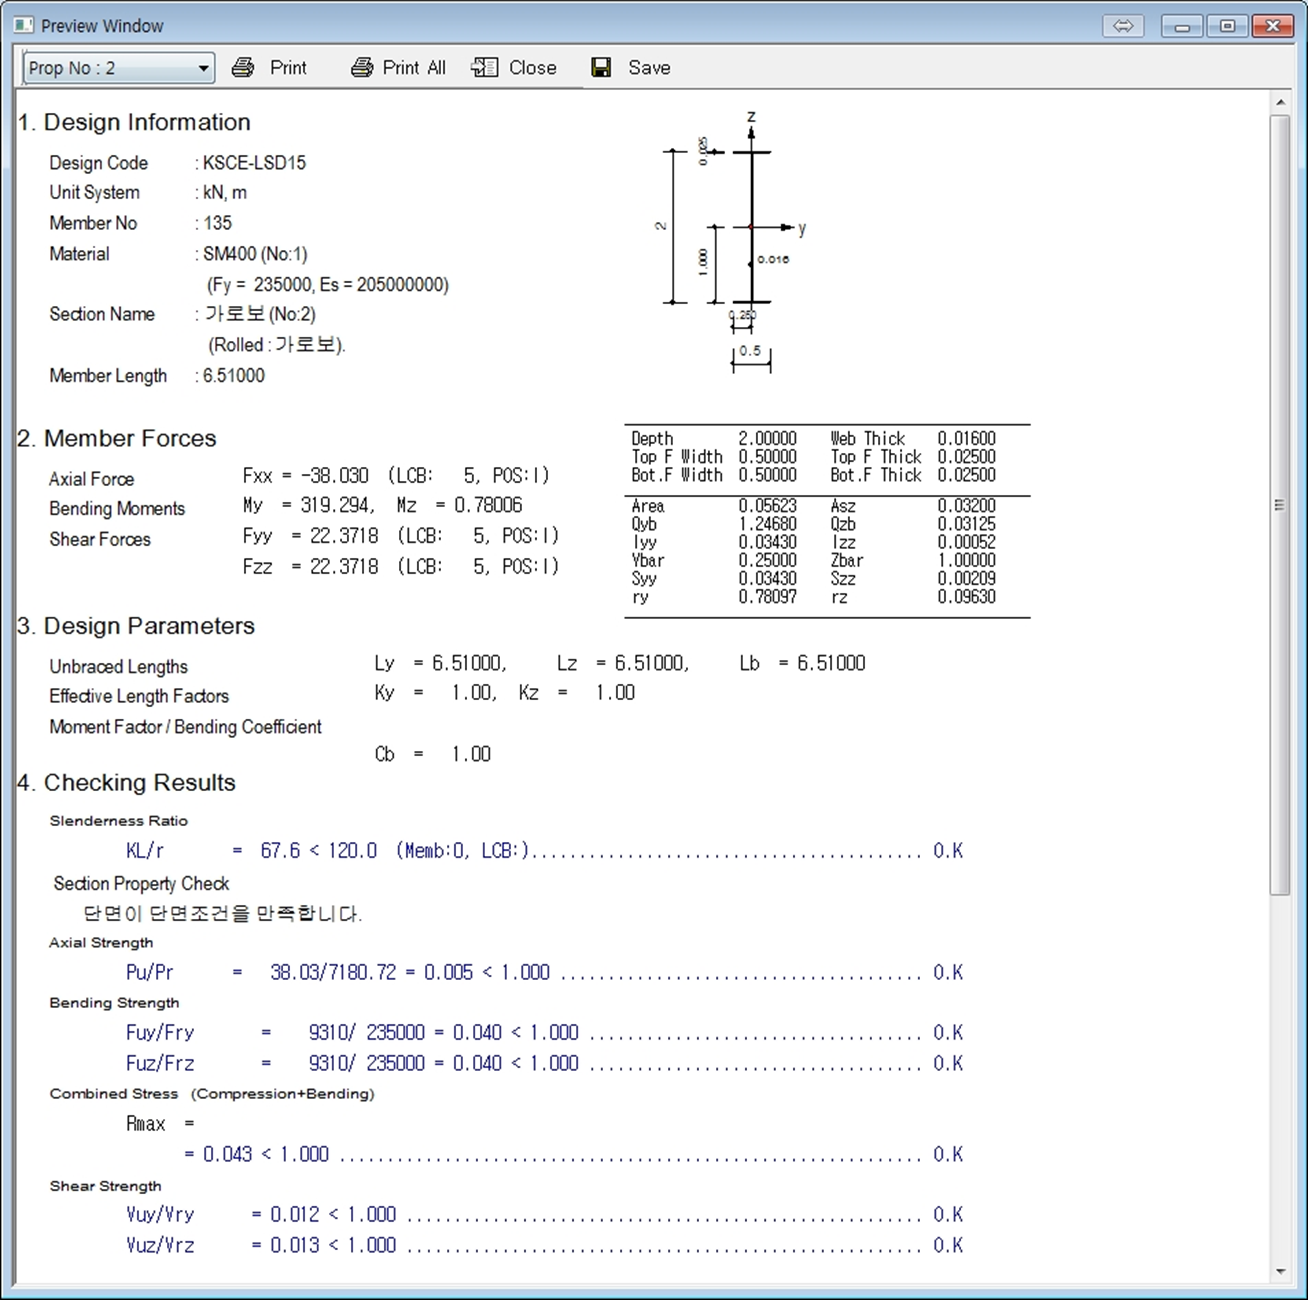Click the I-beam section diagram
The height and width of the screenshot is (1300, 1308).
740,240
